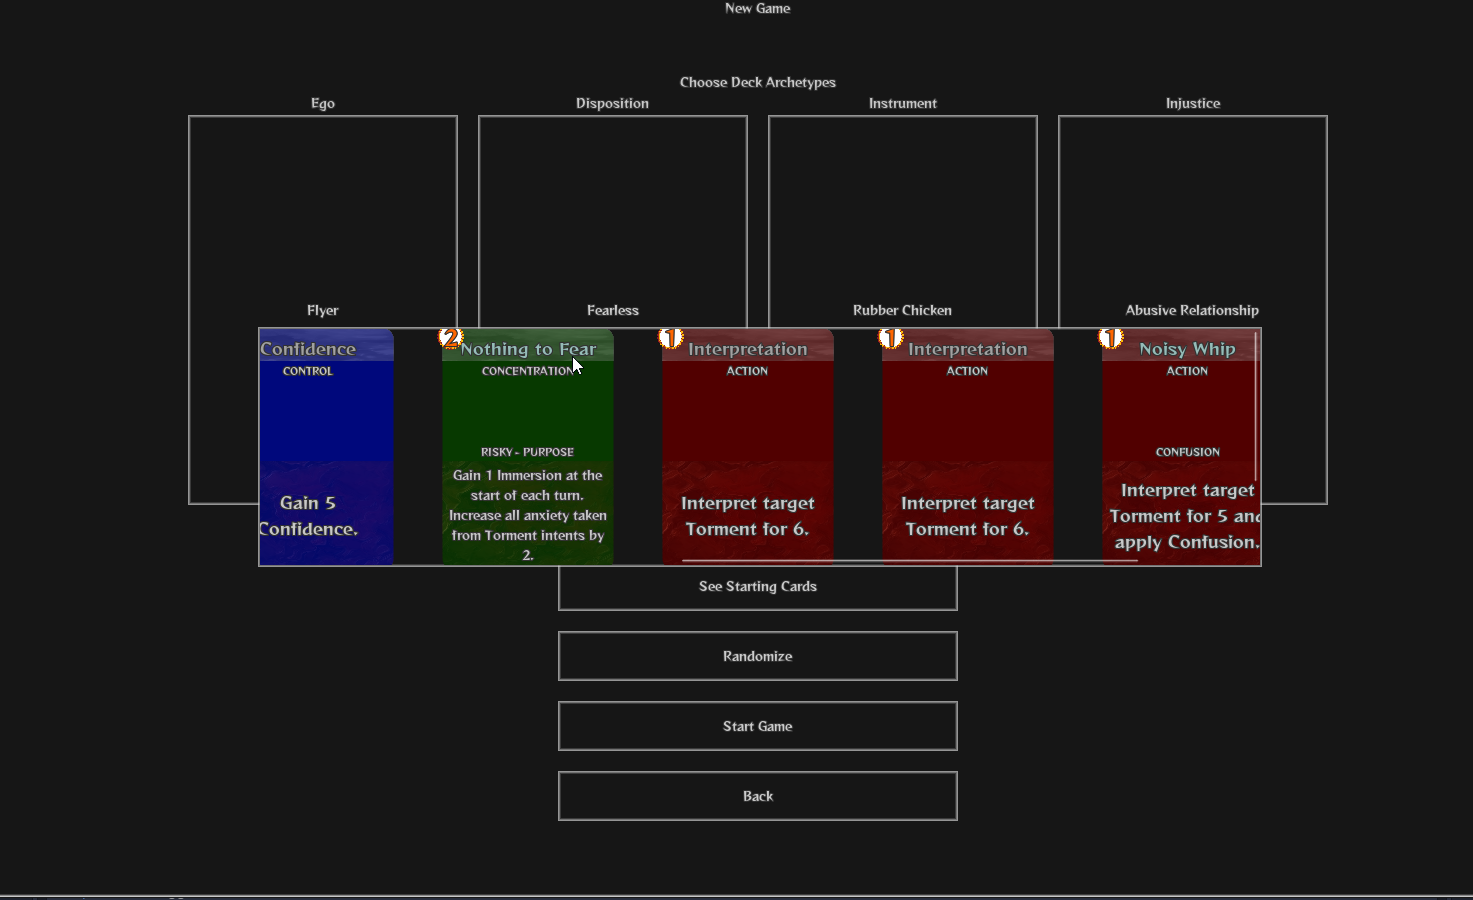Click the New Game title

click(757, 8)
